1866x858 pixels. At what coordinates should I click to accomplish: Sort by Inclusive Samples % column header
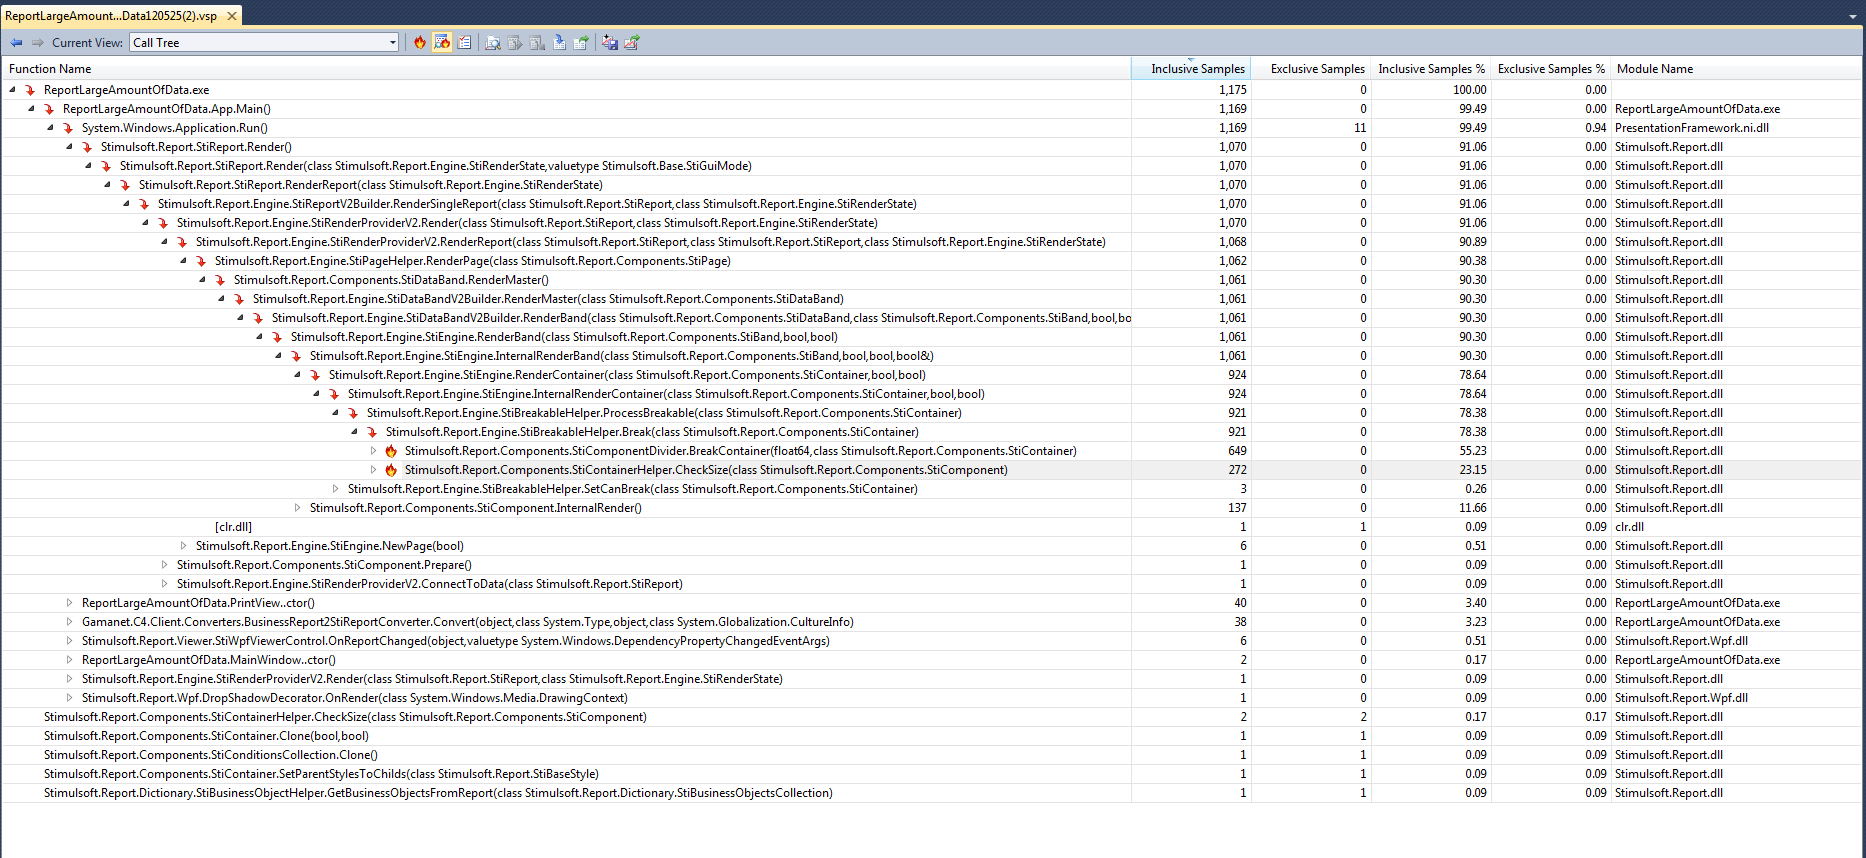coord(1431,69)
